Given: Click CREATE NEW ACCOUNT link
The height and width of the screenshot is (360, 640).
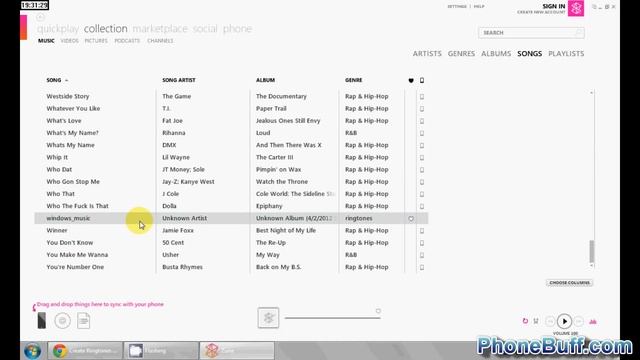Looking at the screenshot, I should 541,12.
